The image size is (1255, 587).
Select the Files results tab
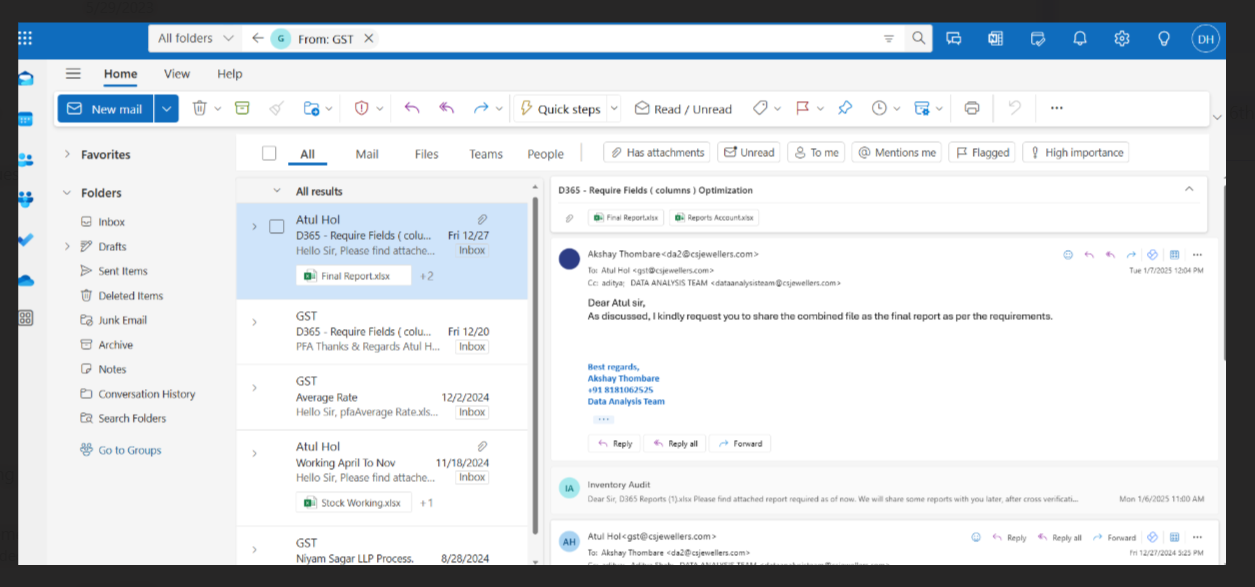(x=426, y=154)
